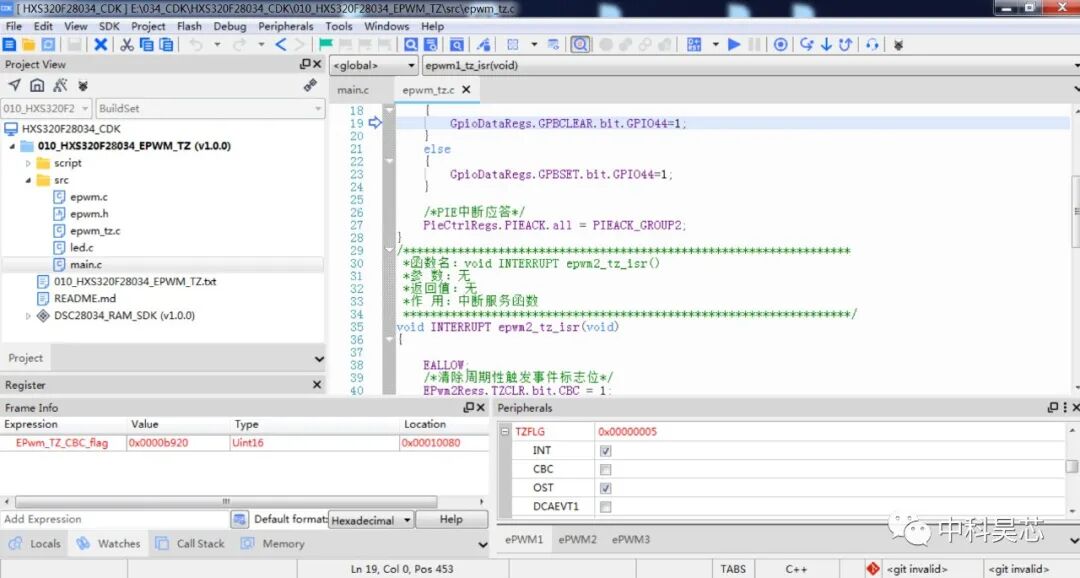Click the New File toolbar icon

10,45
